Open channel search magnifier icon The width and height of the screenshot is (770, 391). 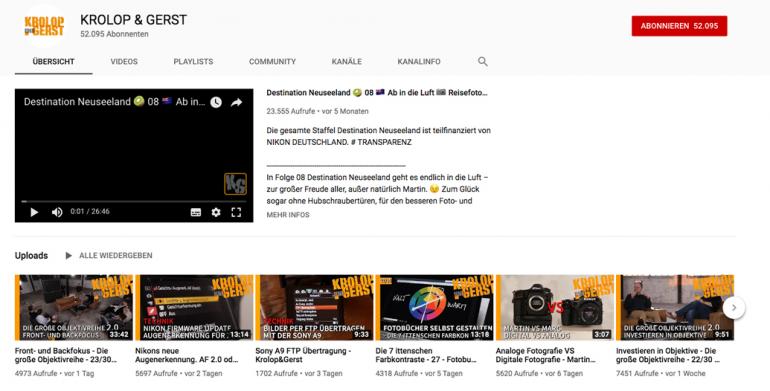click(x=483, y=61)
